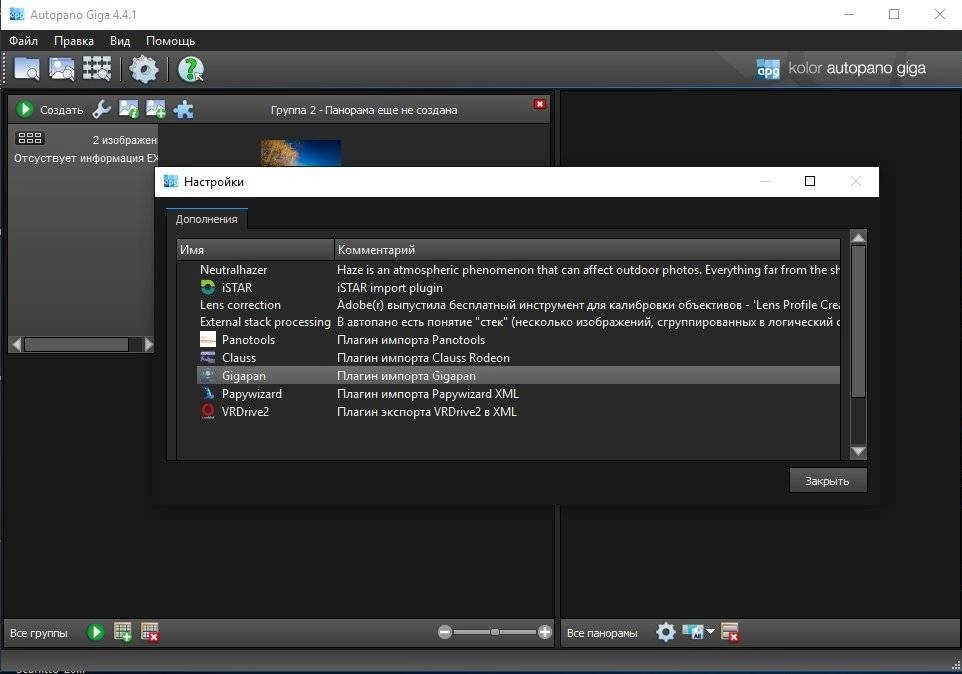Click Все группы label
The image size is (962, 674).
pos(39,633)
